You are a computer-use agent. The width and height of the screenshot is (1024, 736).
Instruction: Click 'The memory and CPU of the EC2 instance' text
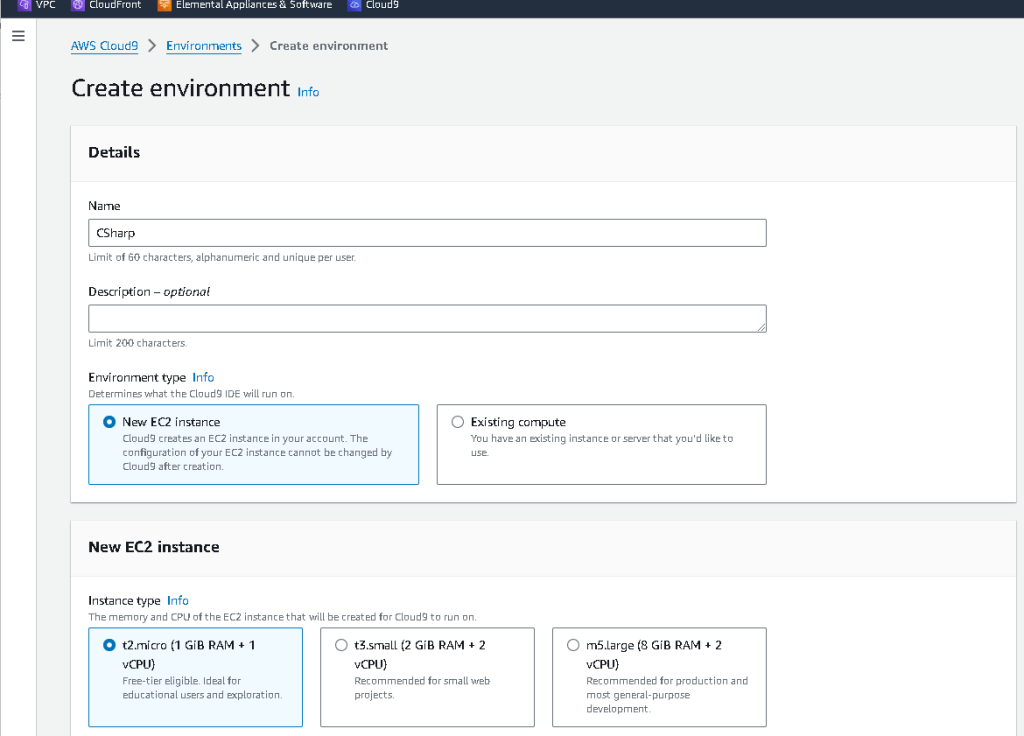tap(282, 617)
